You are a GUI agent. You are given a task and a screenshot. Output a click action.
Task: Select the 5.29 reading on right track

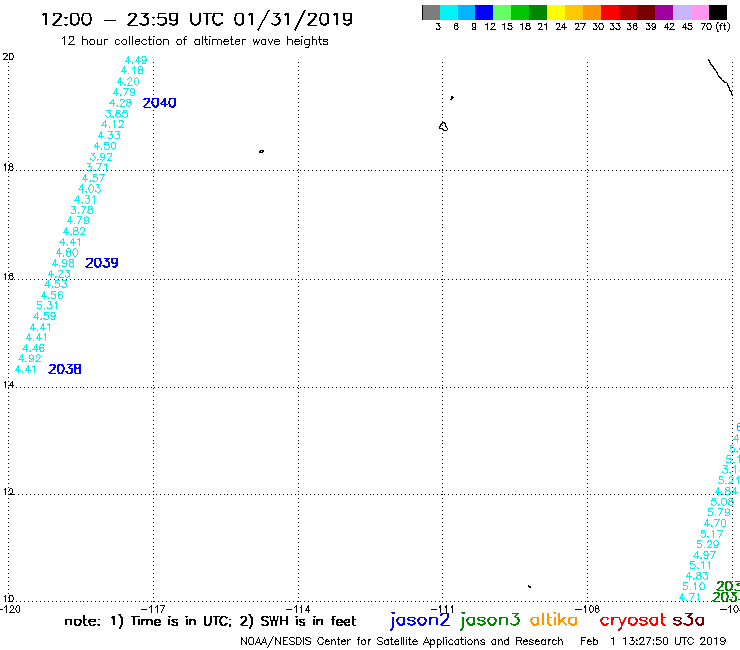coord(708,544)
